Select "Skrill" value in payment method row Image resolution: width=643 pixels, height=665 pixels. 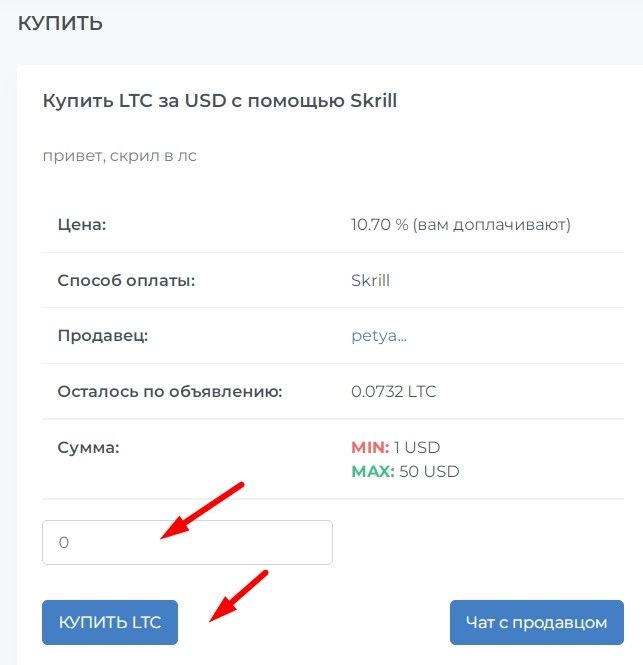(370, 280)
